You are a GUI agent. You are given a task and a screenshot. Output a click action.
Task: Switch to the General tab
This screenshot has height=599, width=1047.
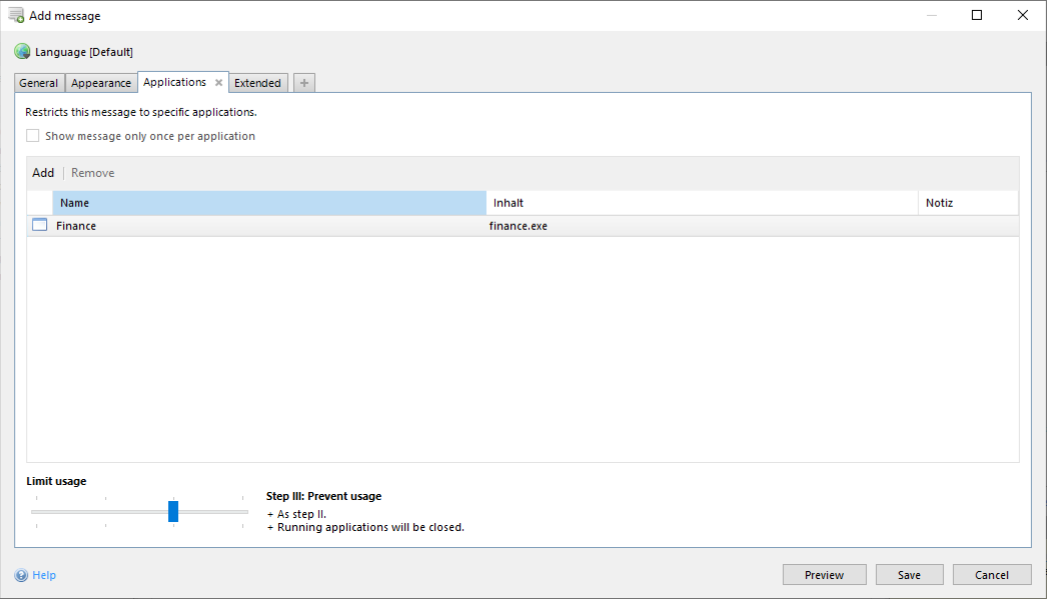click(x=38, y=82)
